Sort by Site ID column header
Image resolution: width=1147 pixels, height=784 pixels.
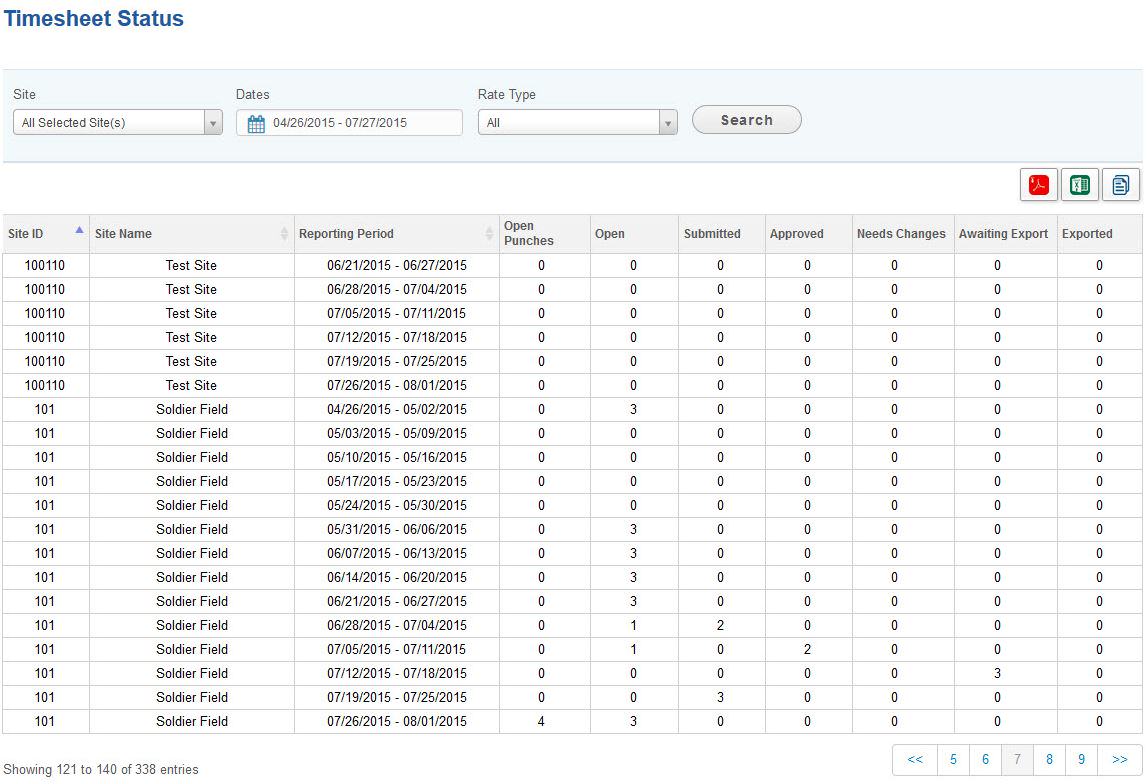(46, 234)
